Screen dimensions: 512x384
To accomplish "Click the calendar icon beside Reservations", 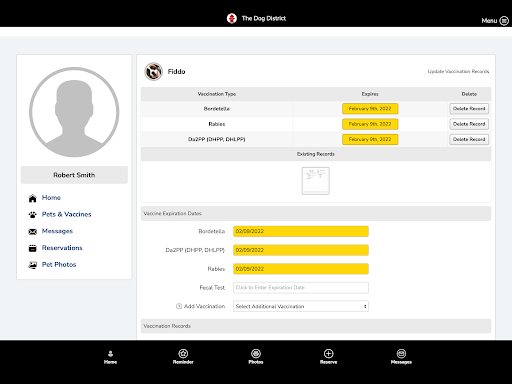I will click(x=32, y=248).
